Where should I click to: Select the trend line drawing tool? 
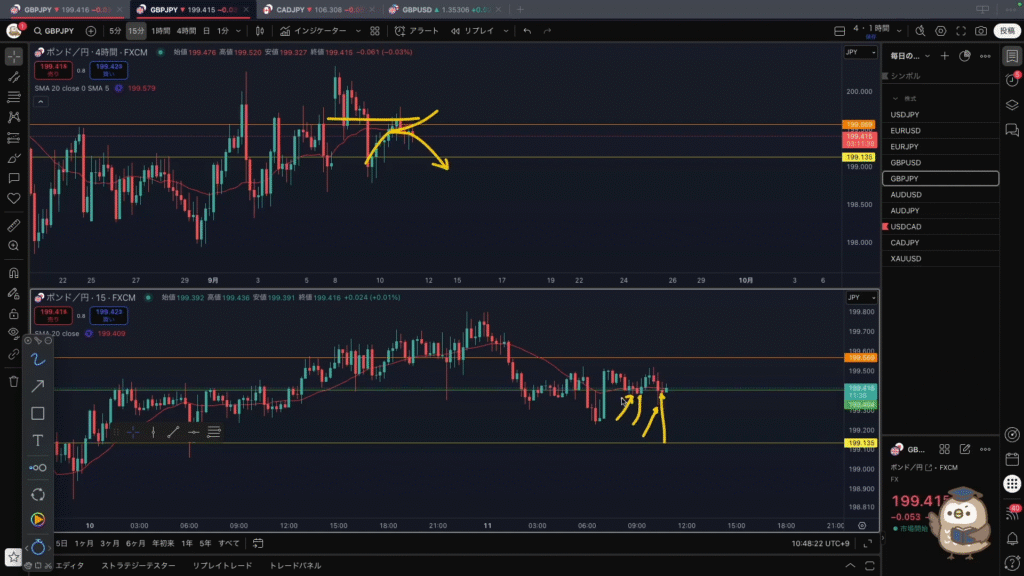click(x=14, y=77)
